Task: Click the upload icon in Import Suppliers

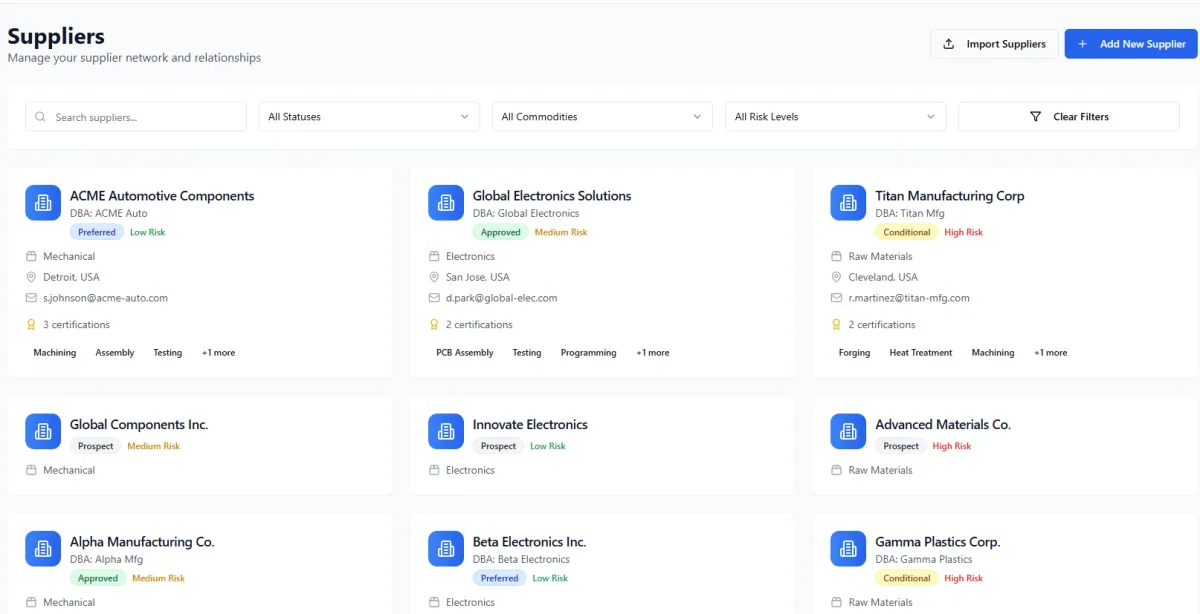Action: pos(949,44)
